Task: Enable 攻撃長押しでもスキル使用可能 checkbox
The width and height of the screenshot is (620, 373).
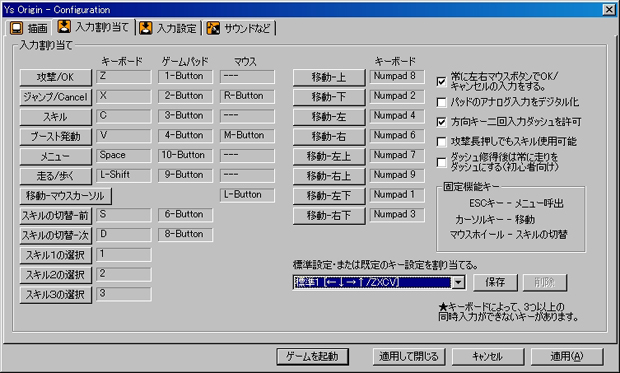Action: (x=441, y=142)
